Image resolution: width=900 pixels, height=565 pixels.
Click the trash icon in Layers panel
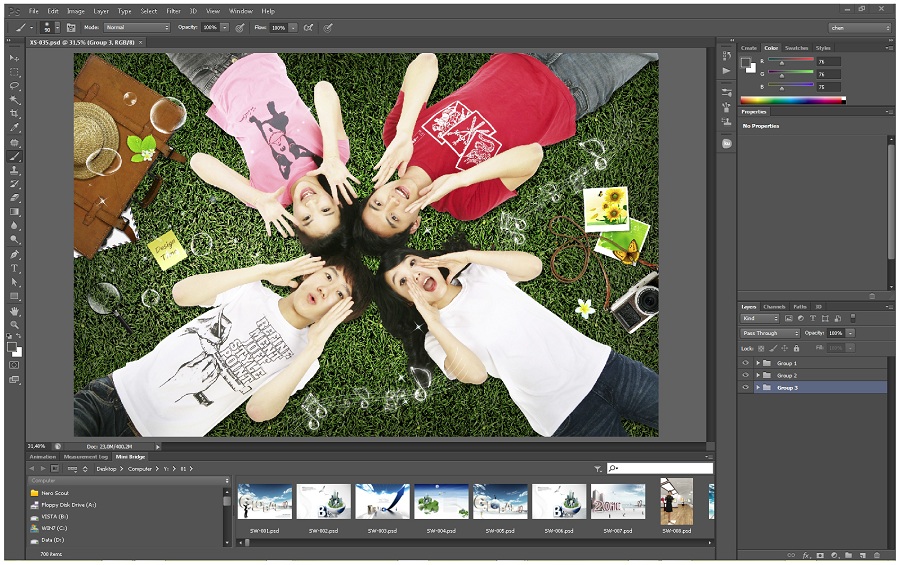[x=877, y=554]
